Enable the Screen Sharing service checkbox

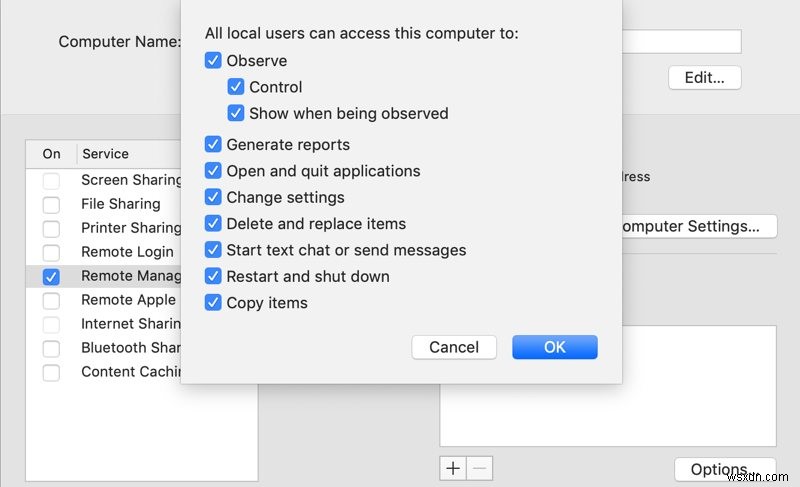pyautogui.click(x=51, y=180)
